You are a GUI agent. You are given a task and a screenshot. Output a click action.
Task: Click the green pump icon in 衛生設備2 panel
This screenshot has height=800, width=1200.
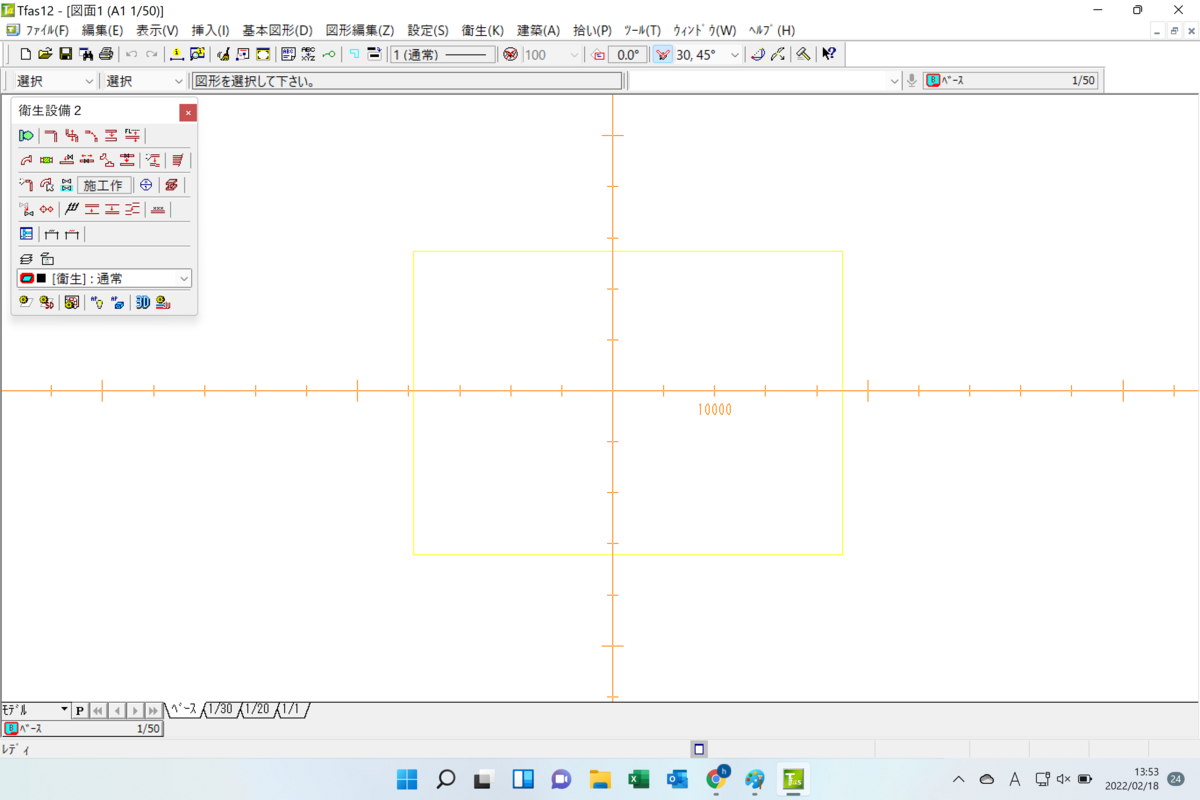(26, 135)
